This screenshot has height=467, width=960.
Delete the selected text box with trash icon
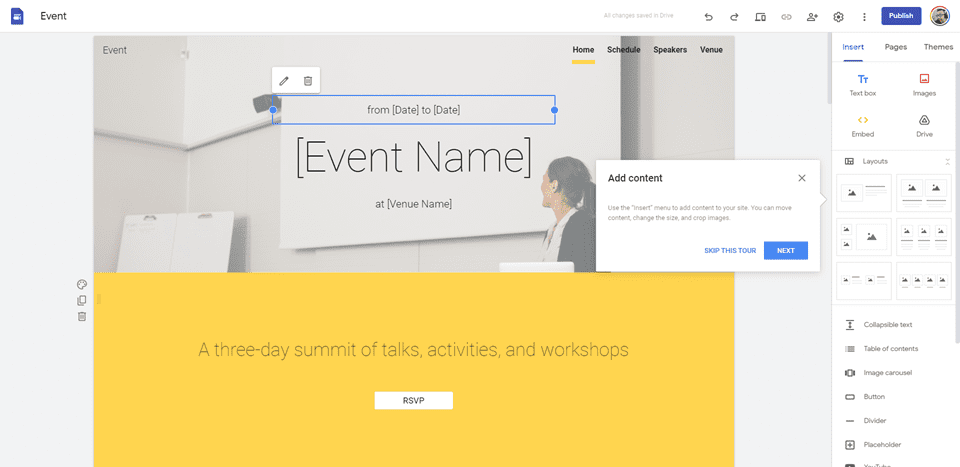click(308, 81)
